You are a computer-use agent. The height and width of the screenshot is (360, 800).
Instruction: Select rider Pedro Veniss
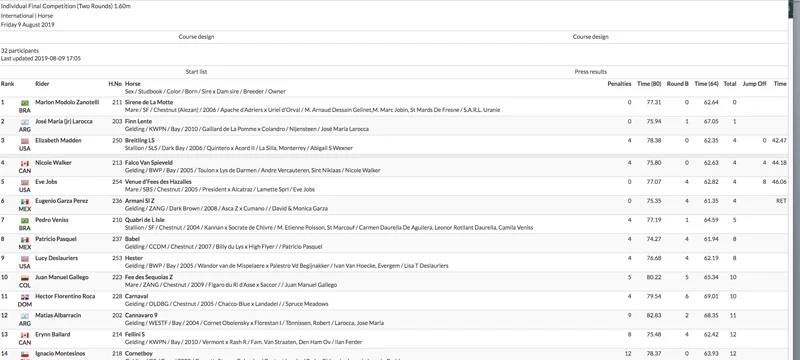coord(52,220)
